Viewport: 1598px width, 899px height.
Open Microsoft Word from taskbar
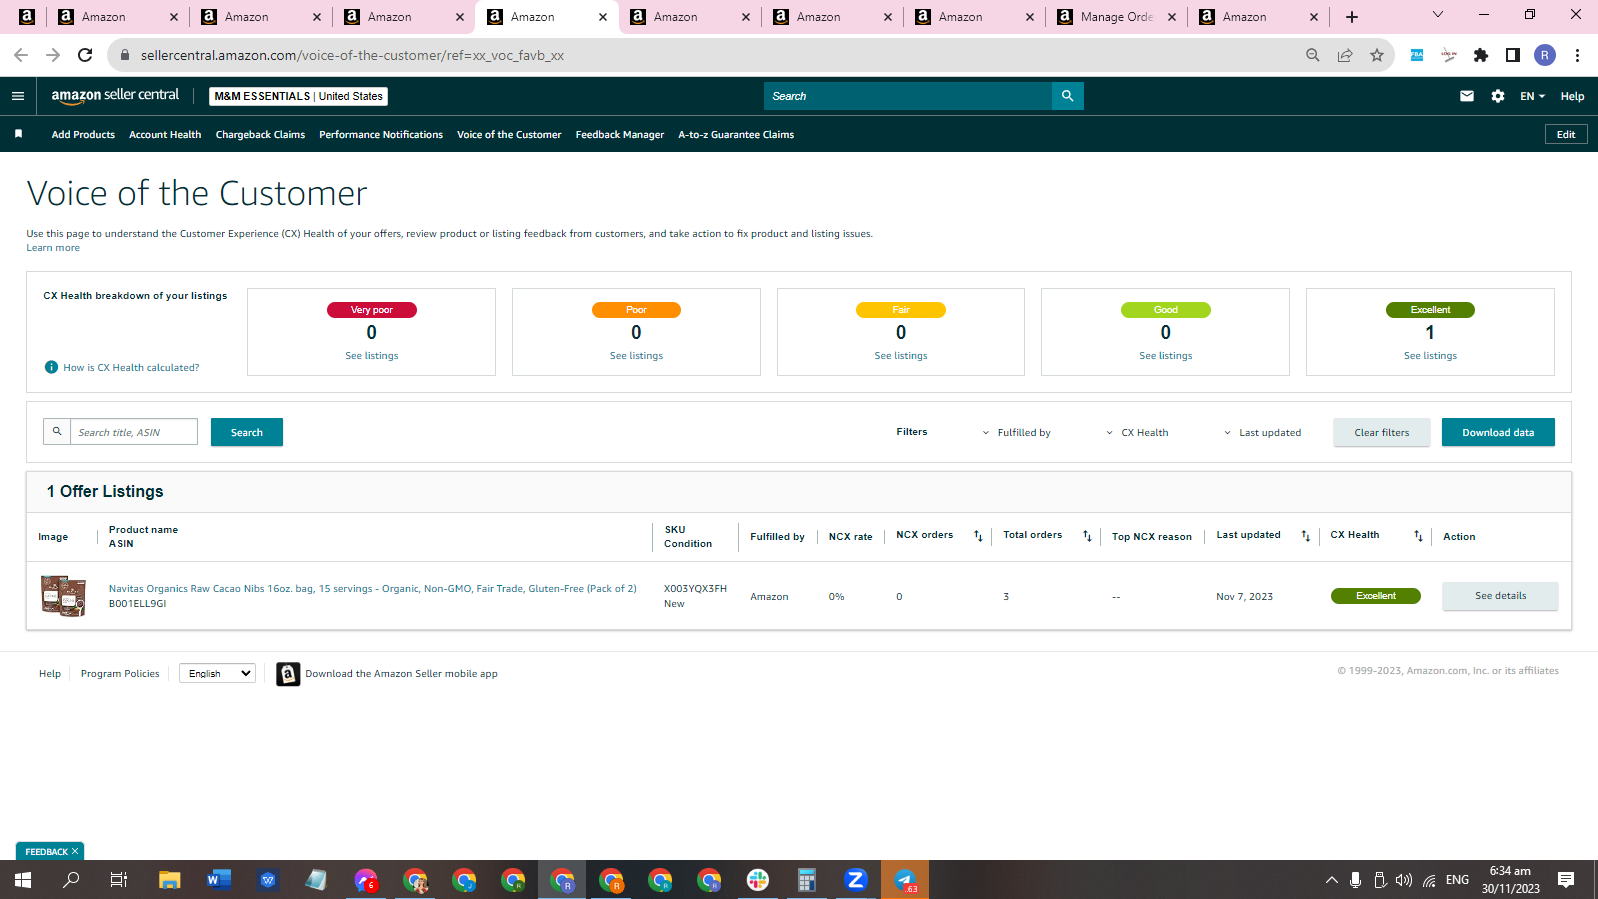click(218, 880)
